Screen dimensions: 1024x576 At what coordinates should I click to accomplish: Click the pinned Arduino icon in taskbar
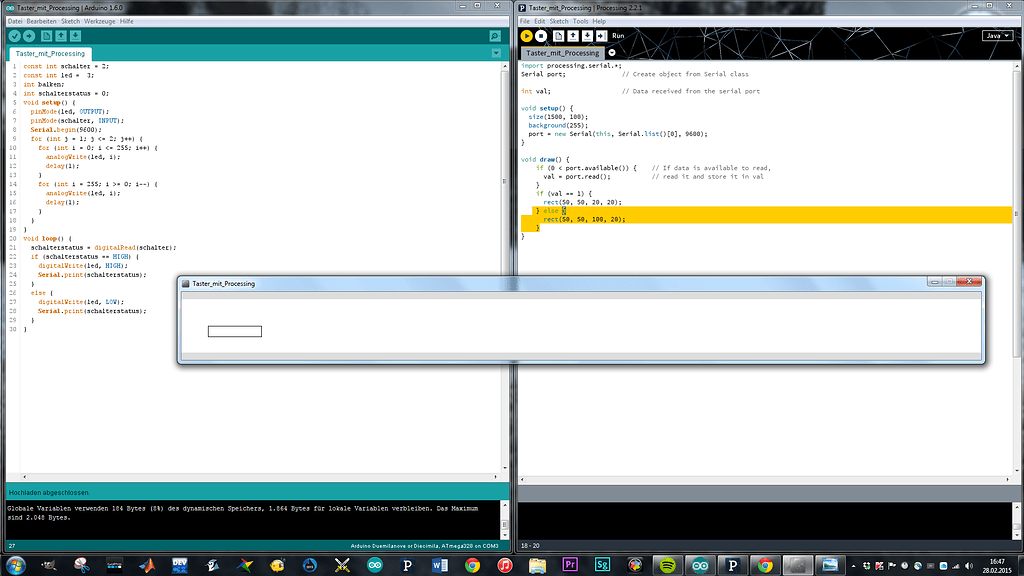click(x=375, y=565)
